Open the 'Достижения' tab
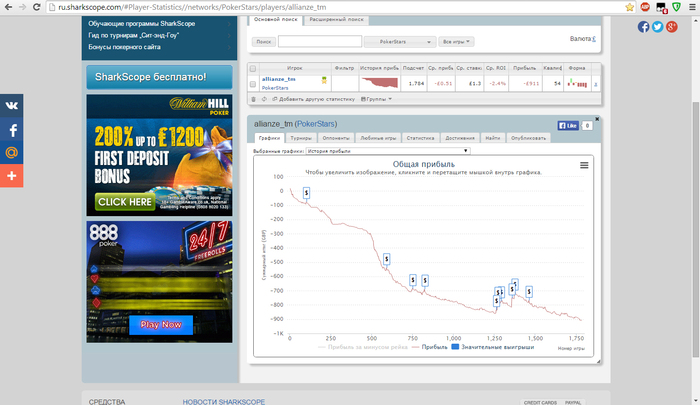Screen dimensions: 700x405 pos(460,138)
